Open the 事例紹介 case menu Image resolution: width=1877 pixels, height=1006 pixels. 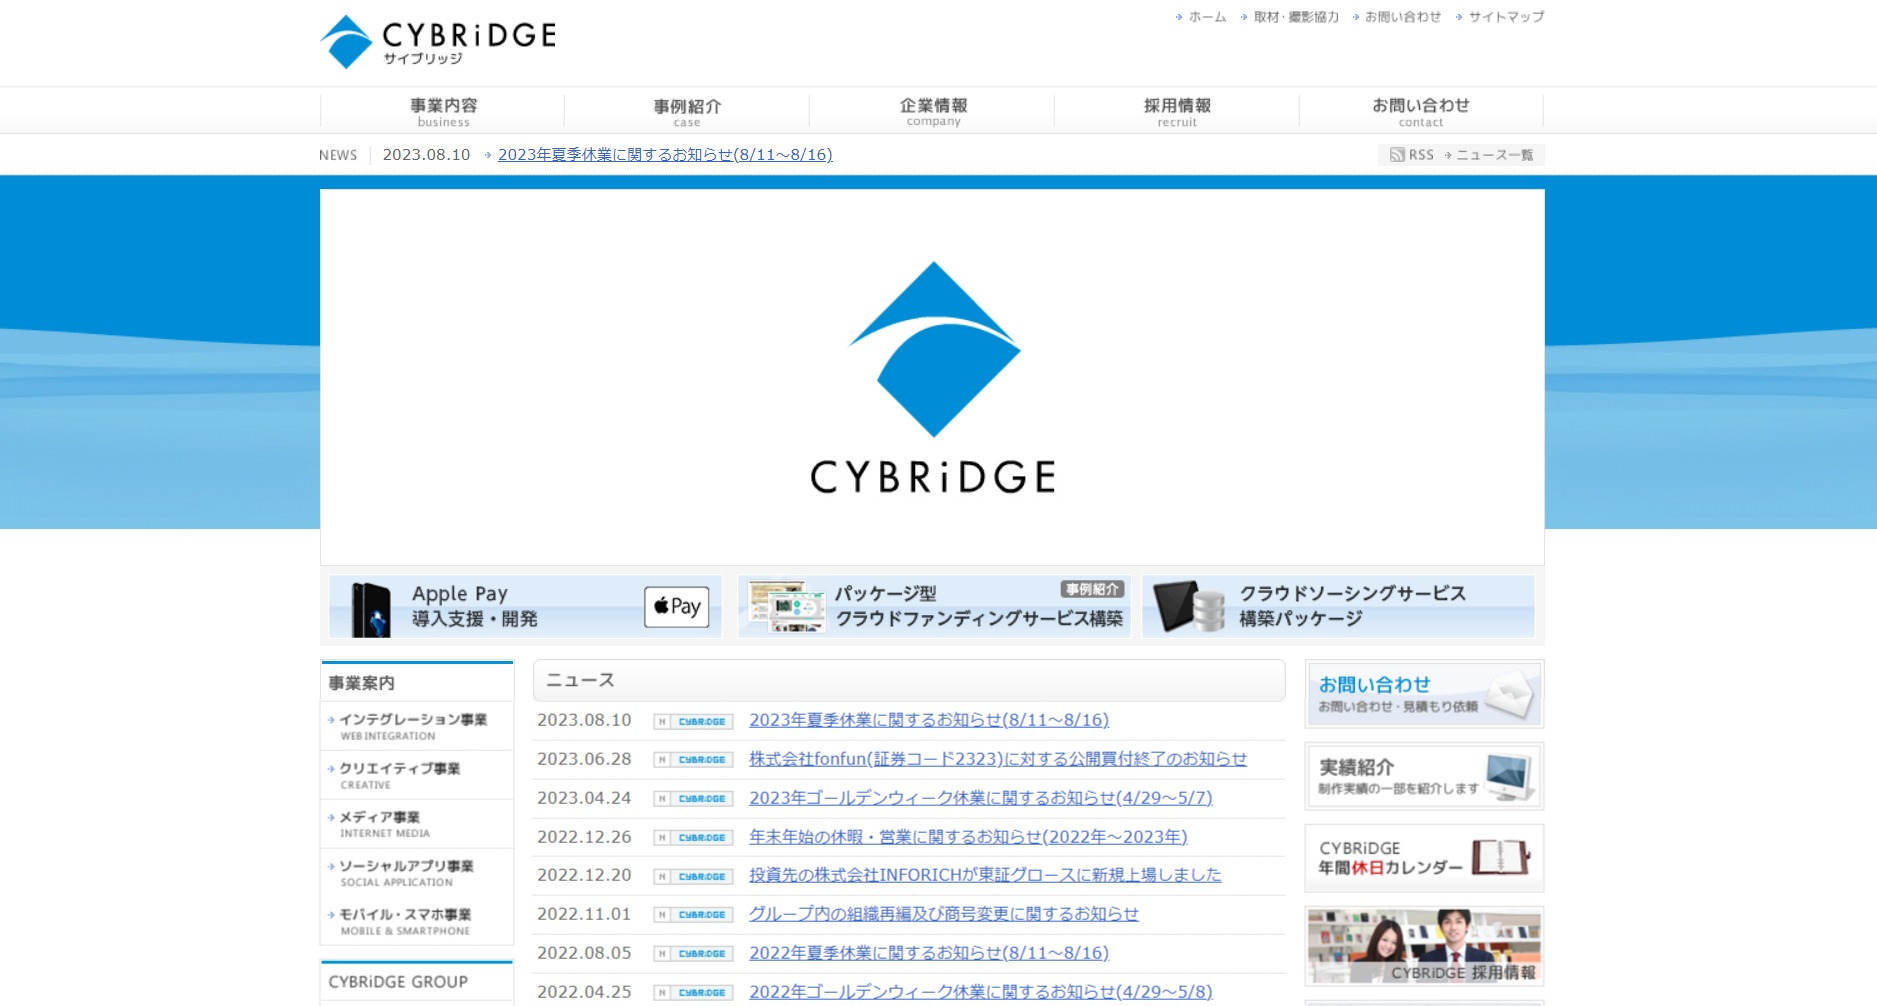tap(687, 111)
